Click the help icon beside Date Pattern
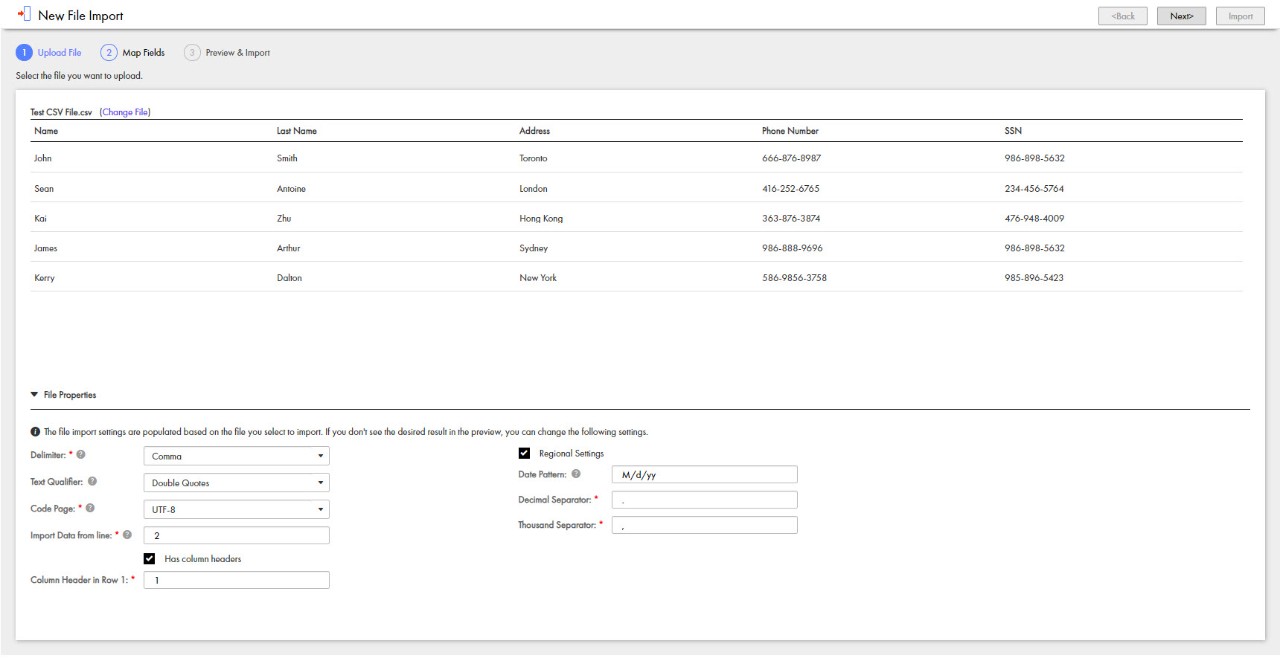 click(576, 474)
